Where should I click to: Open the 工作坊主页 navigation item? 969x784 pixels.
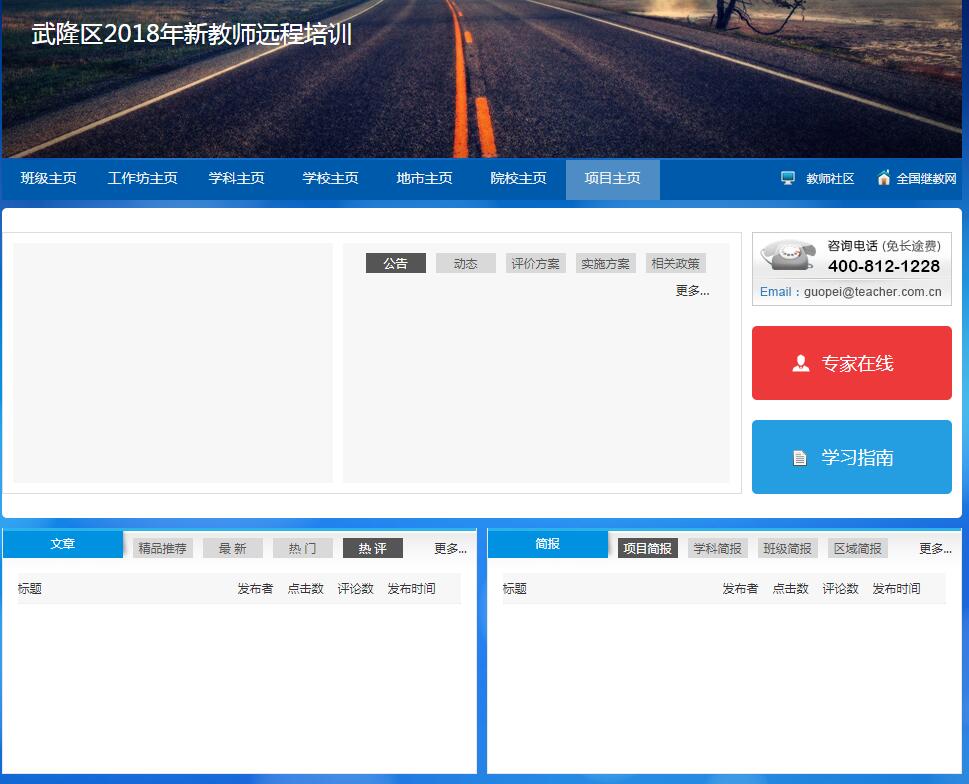[x=143, y=179]
